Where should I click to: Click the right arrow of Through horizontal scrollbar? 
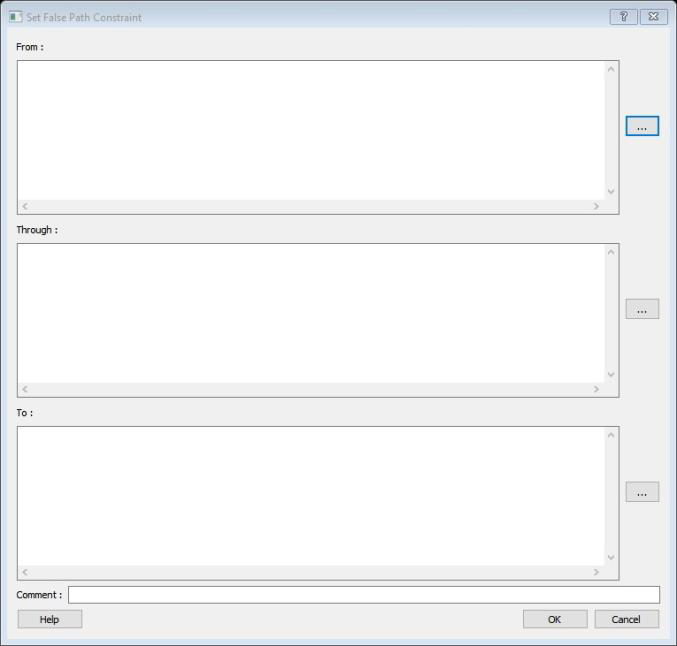pos(596,390)
